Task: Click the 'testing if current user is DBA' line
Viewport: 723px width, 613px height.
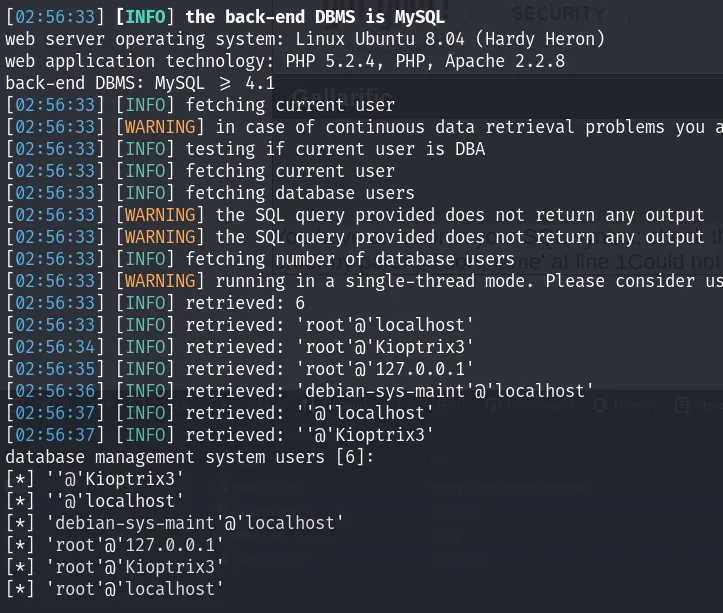Action: [x=245, y=149]
